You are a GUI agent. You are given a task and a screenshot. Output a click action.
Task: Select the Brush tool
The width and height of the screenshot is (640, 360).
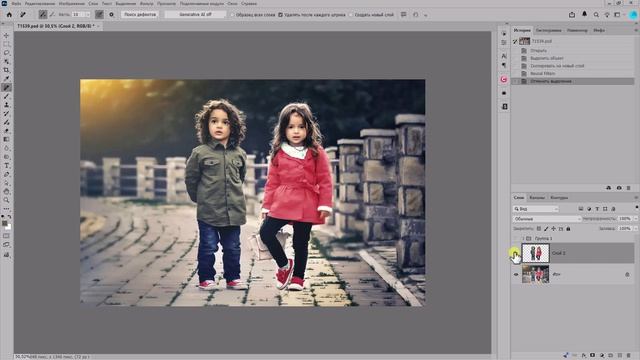[6, 96]
